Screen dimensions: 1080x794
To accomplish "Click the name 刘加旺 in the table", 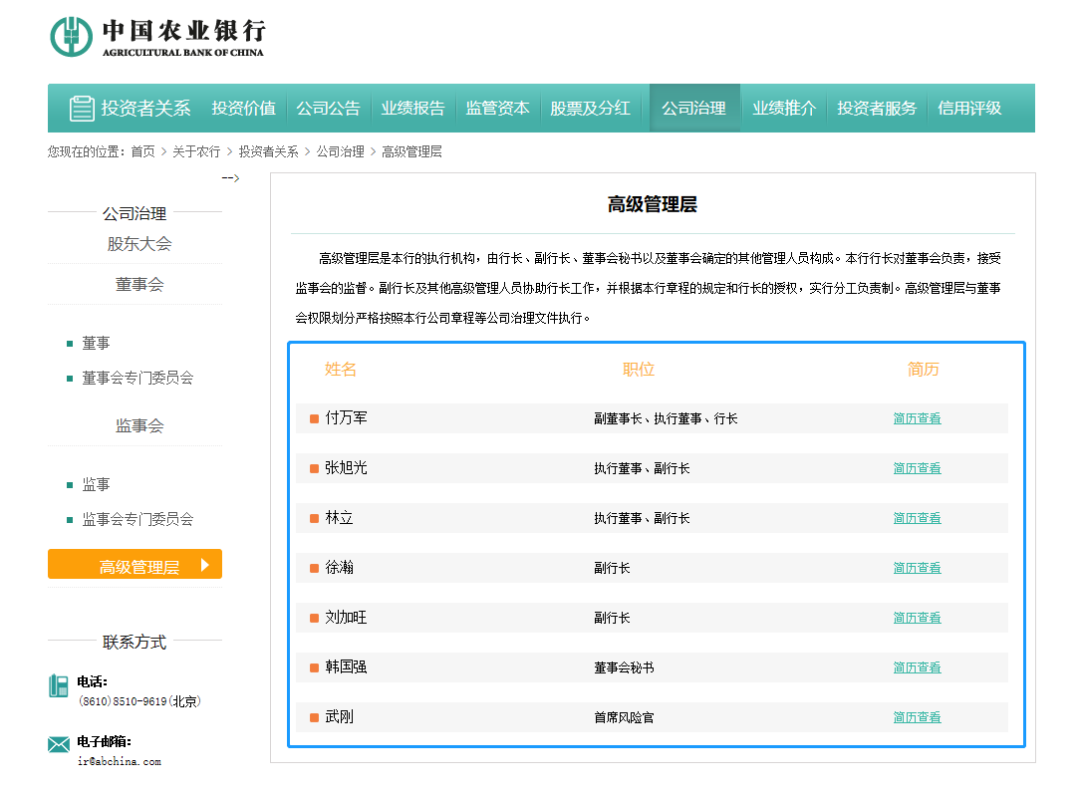I will tap(346, 617).
